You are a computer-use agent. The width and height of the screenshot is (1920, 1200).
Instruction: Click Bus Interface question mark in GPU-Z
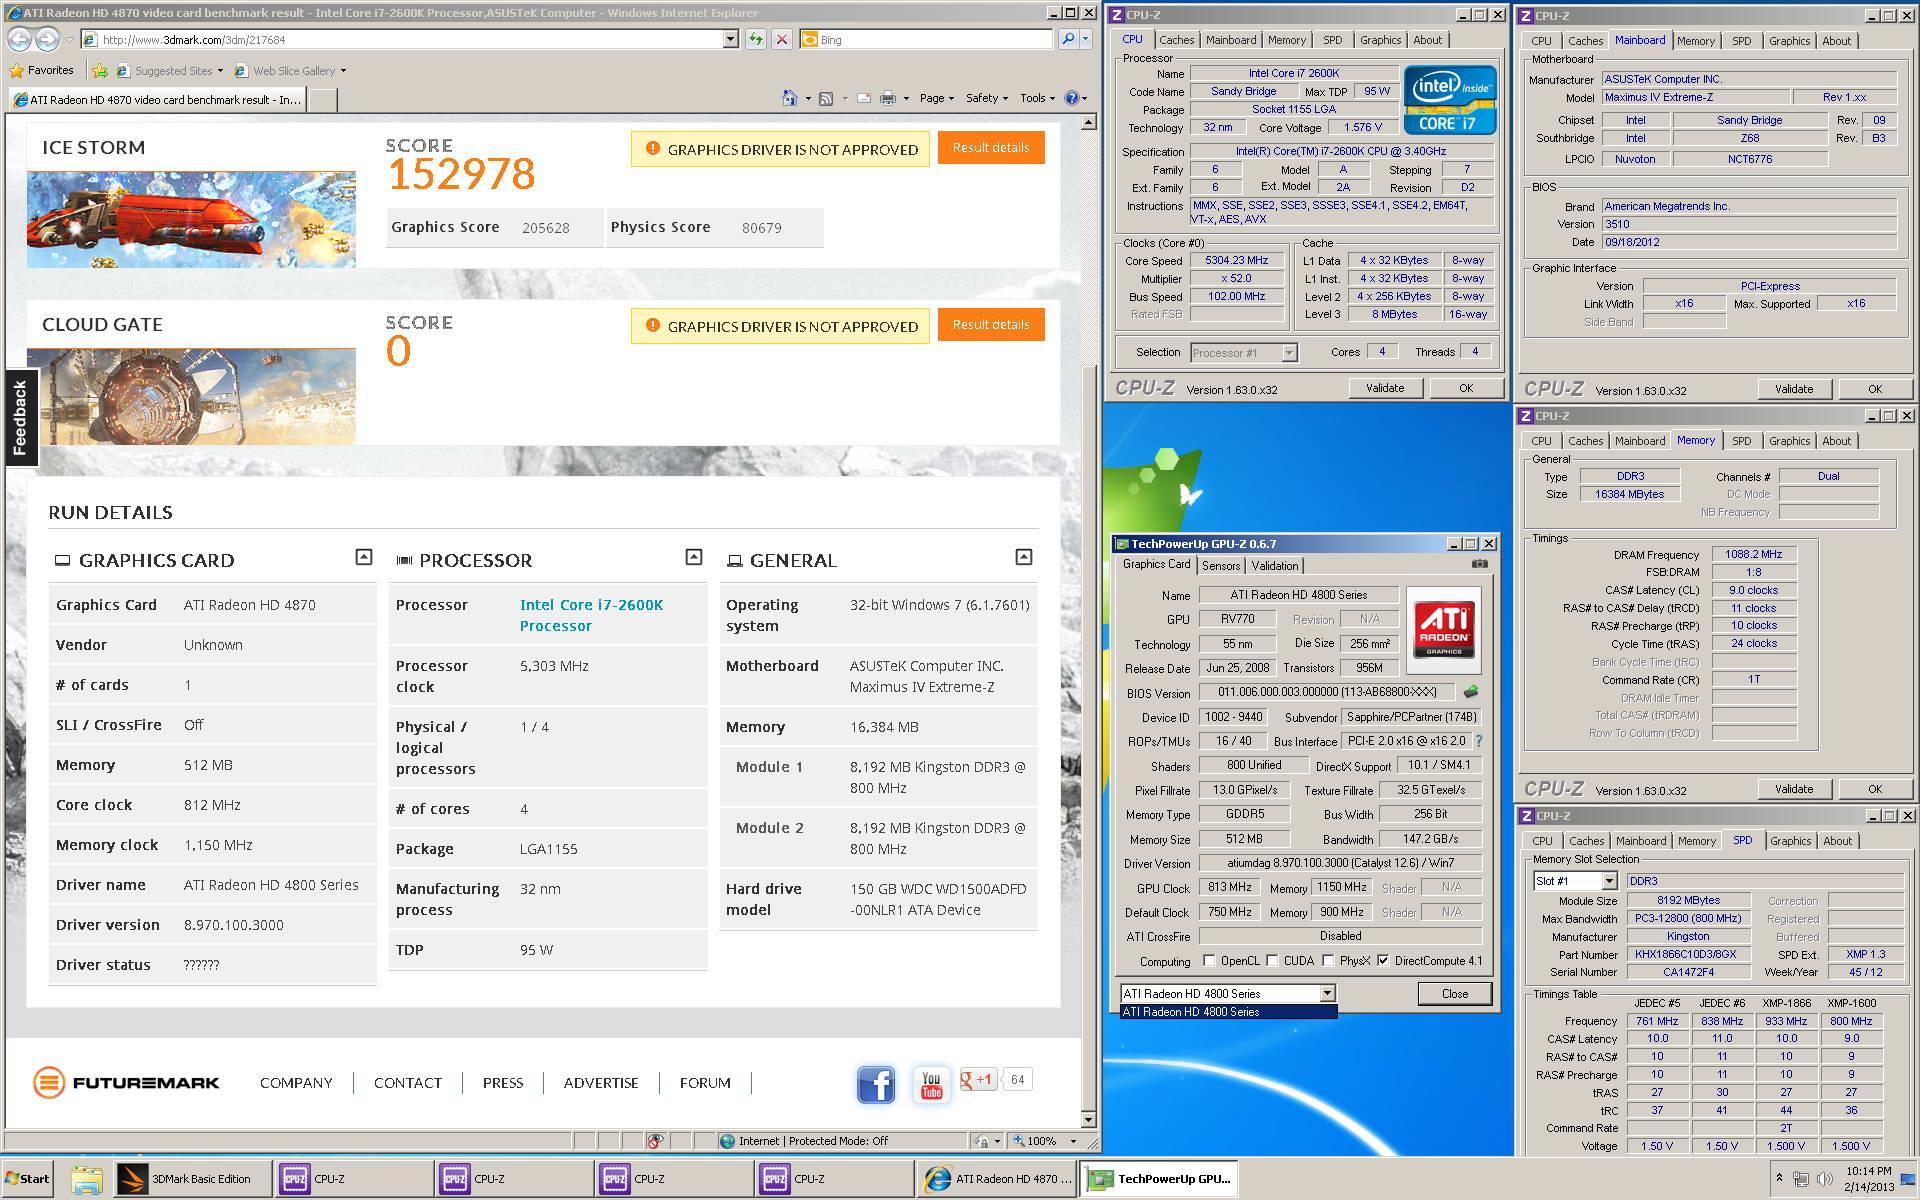1478,741
